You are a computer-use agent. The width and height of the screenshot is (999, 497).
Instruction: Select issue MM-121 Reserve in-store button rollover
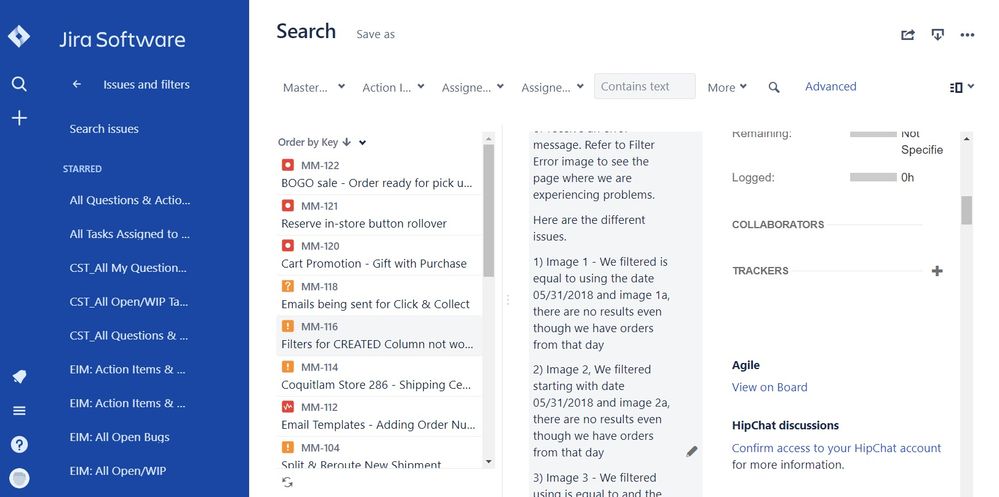coord(379,215)
